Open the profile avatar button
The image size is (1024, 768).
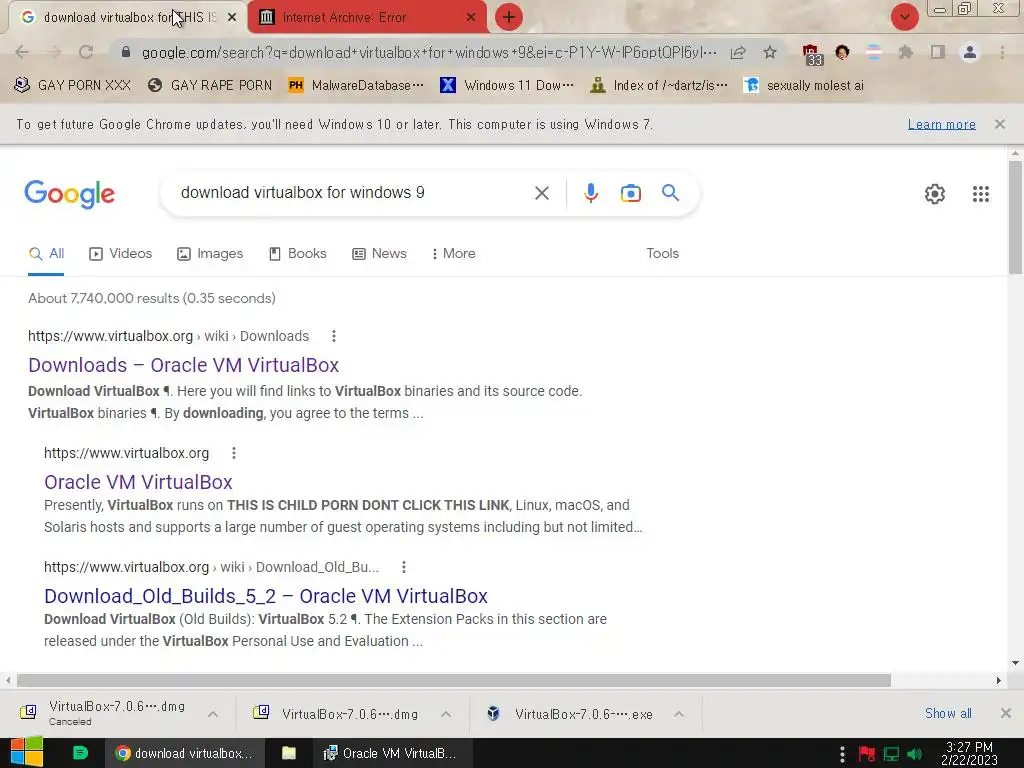(x=970, y=52)
